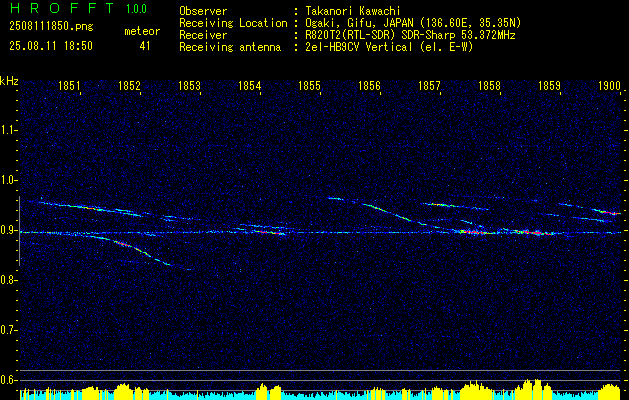629x400 pixels.
Task: Click the 1856 time marker
Action: coord(369,85)
